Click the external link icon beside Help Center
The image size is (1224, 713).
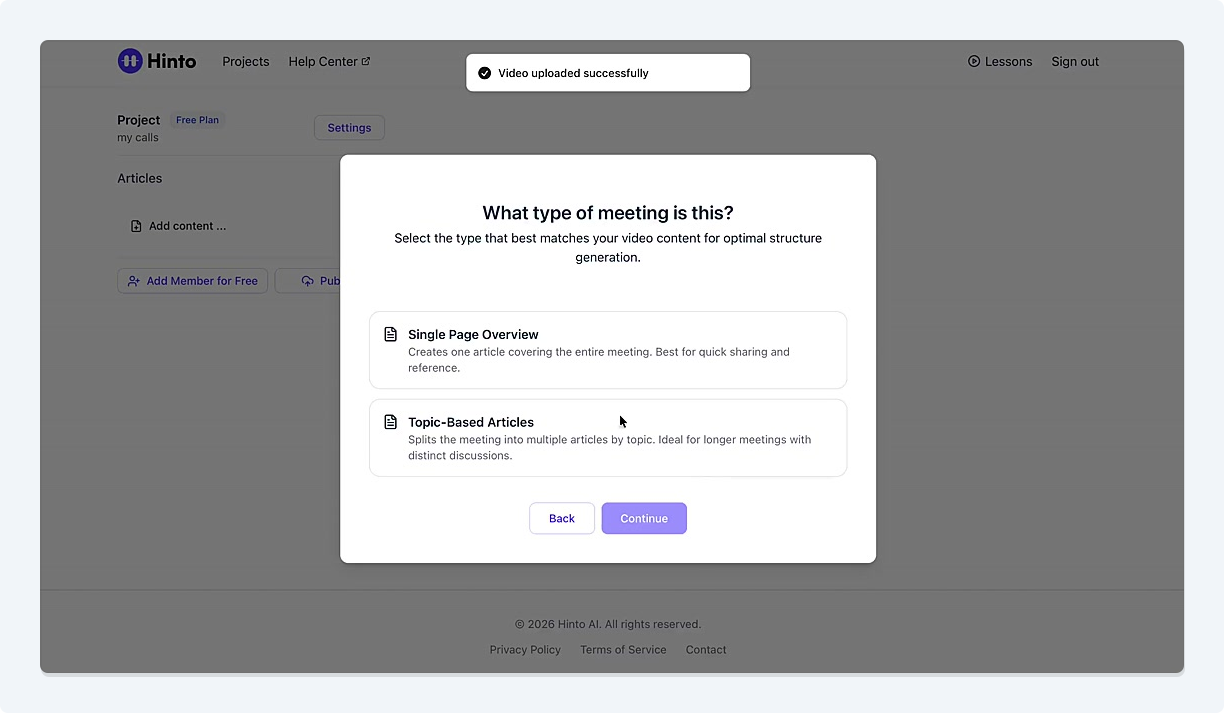pyautogui.click(x=366, y=61)
